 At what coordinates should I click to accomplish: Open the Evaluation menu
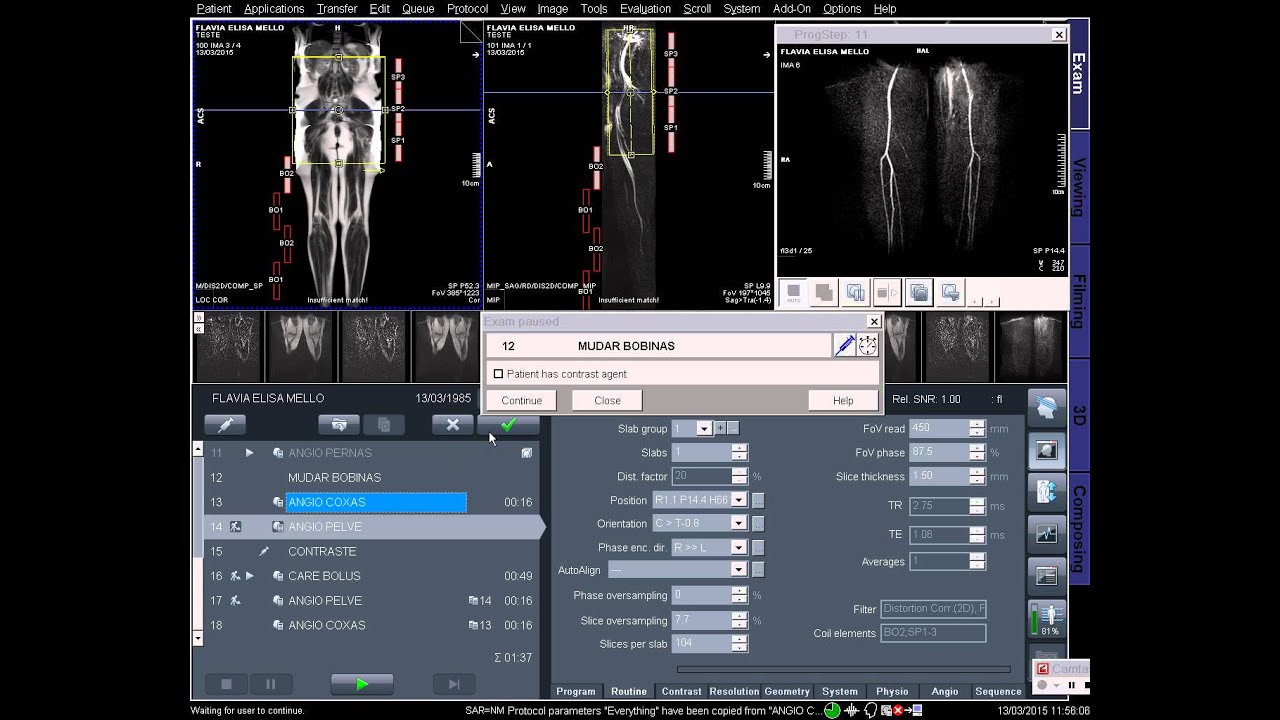point(645,9)
